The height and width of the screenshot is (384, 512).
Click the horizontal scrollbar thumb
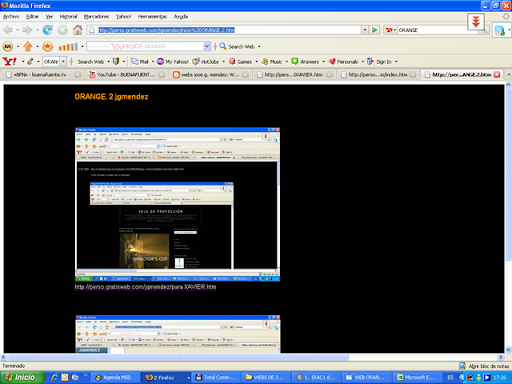coord(177,357)
